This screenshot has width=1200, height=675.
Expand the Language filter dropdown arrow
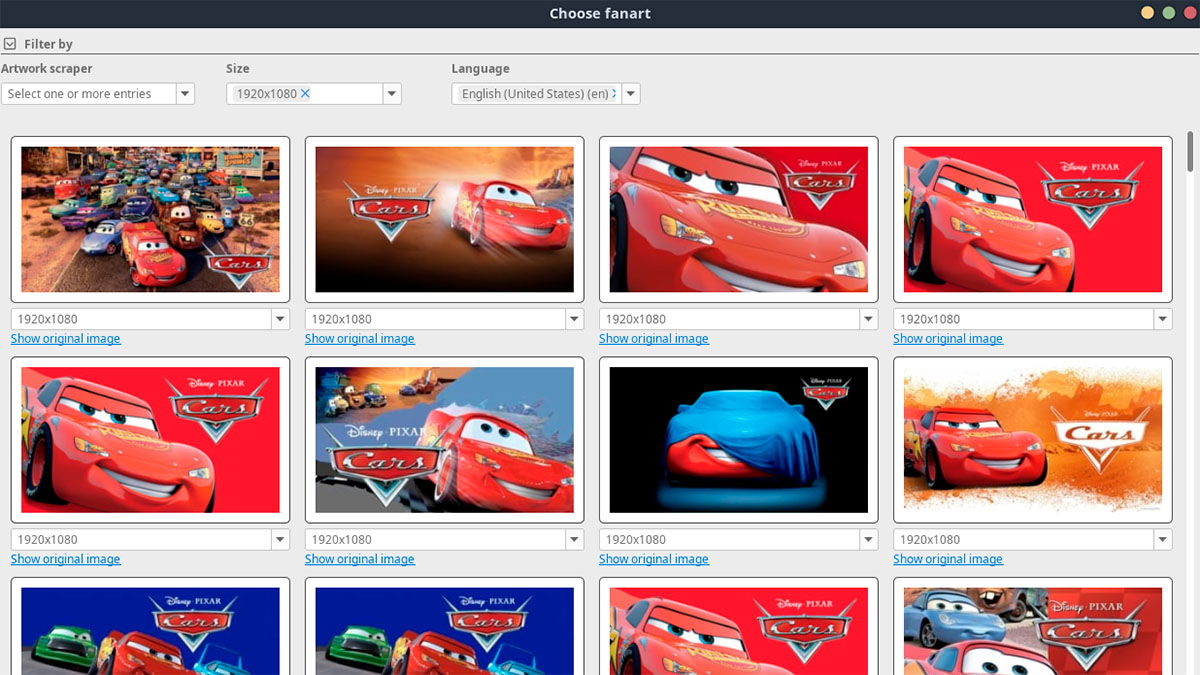point(631,94)
